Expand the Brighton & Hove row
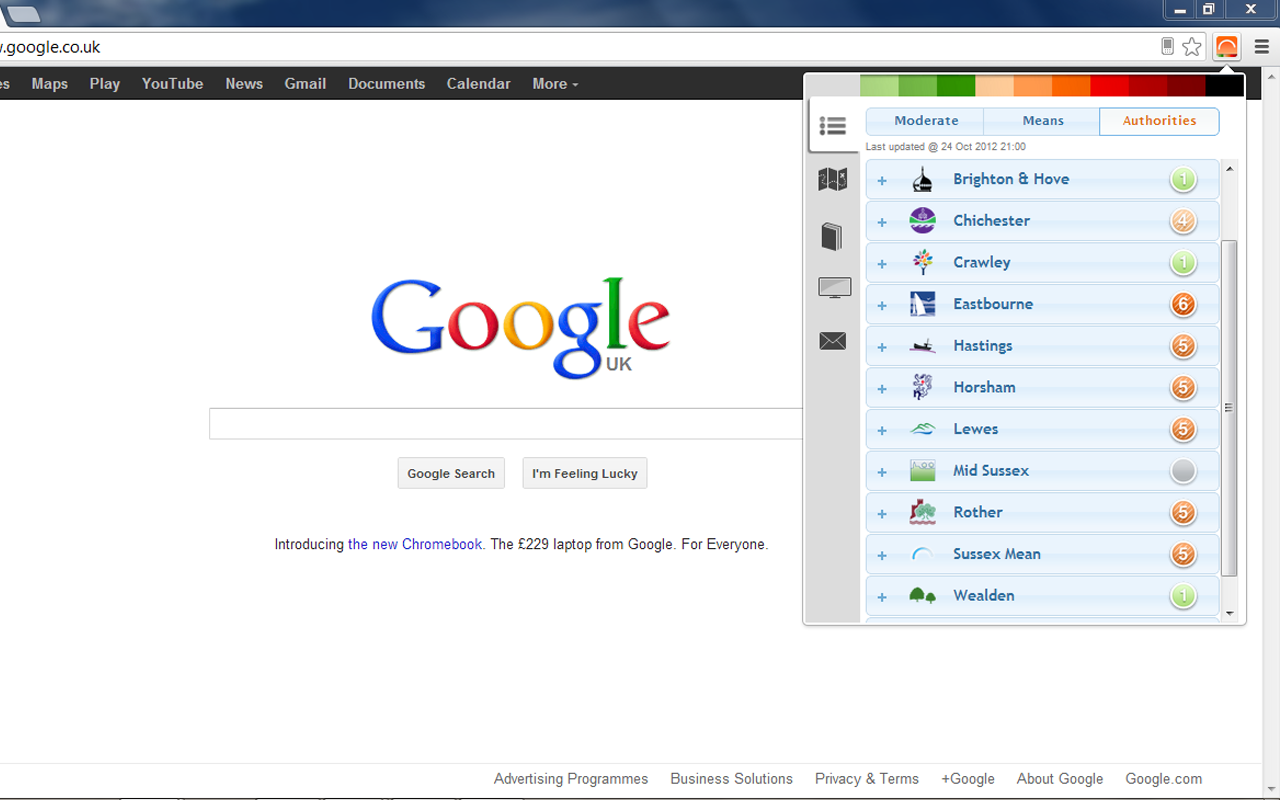Viewport: 1280px width, 800px height. (882, 181)
